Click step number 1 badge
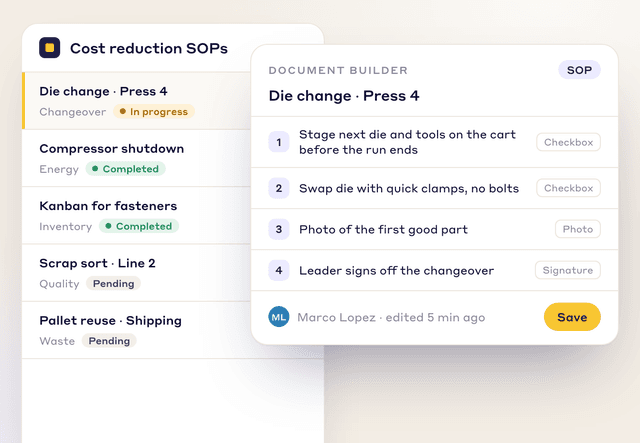 [279, 142]
